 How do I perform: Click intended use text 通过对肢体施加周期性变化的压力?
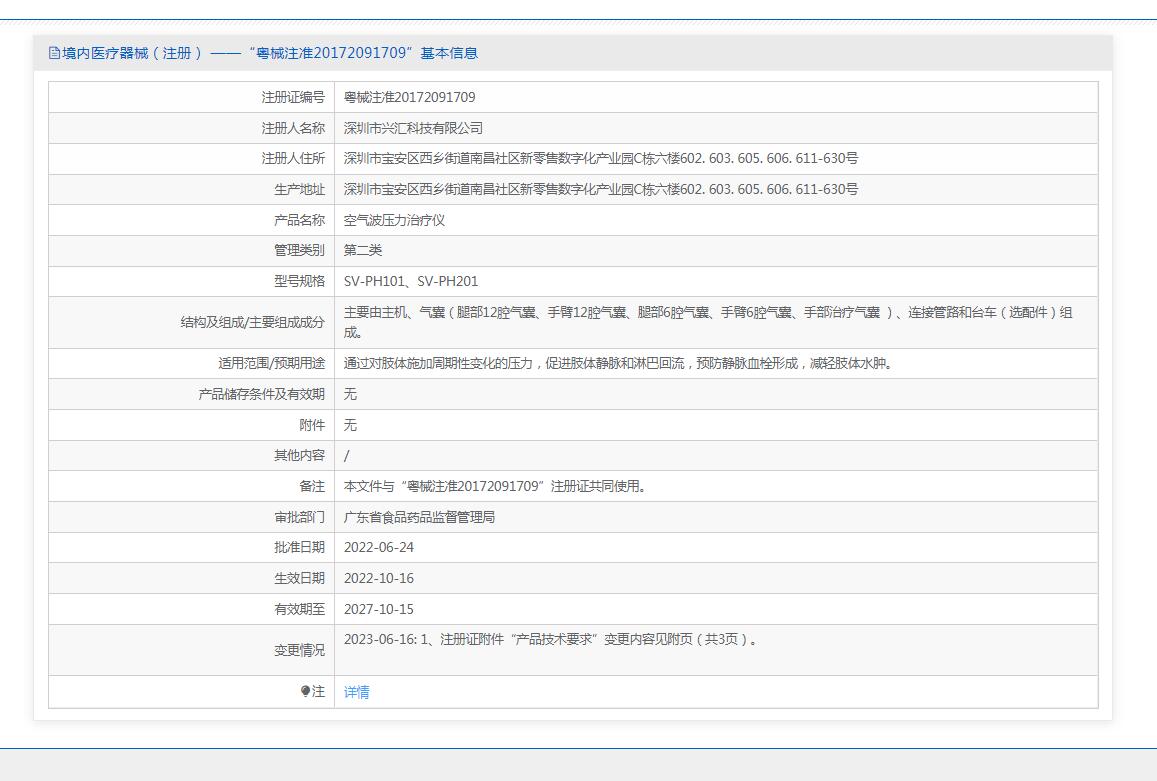(x=620, y=363)
